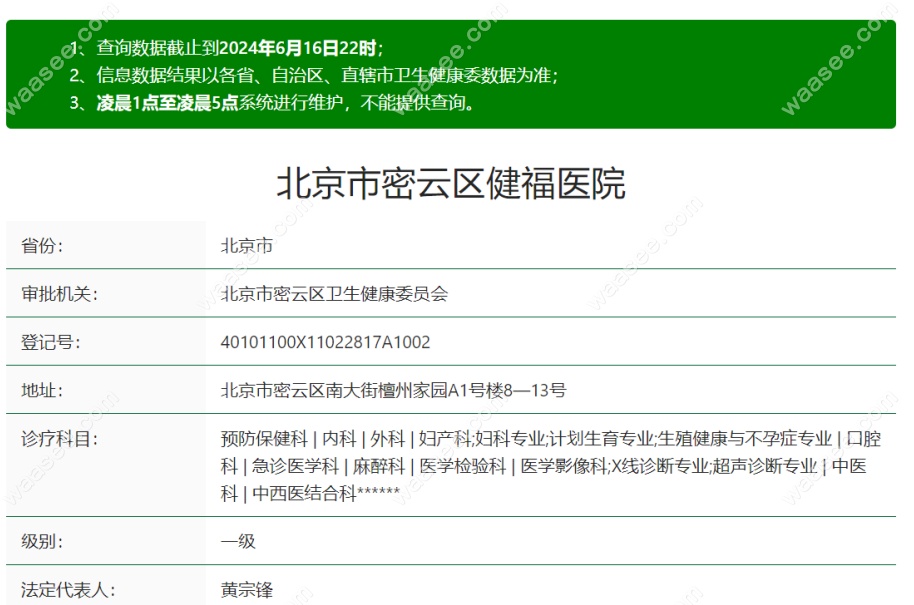This screenshot has width=914, height=605.
Task: Click the legal representative name 黄宗锋
Action: click(247, 590)
